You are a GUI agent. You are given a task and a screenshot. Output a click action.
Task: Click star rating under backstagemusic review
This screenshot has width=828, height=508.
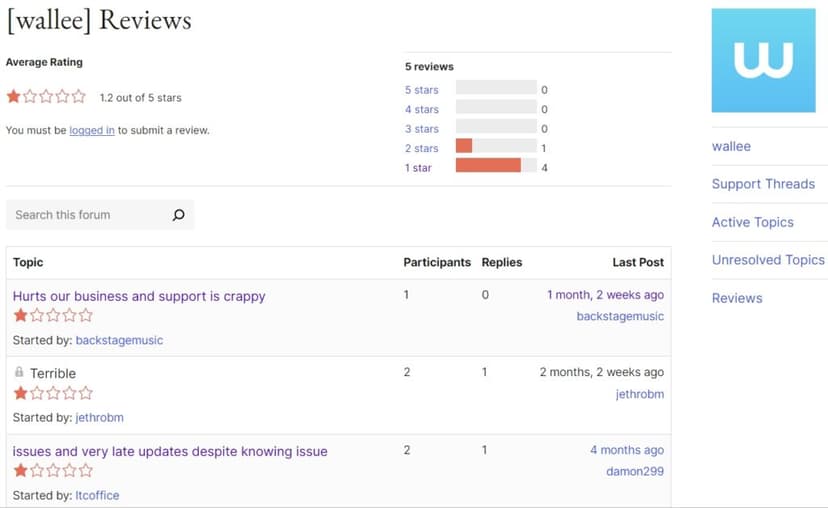[x=53, y=316]
